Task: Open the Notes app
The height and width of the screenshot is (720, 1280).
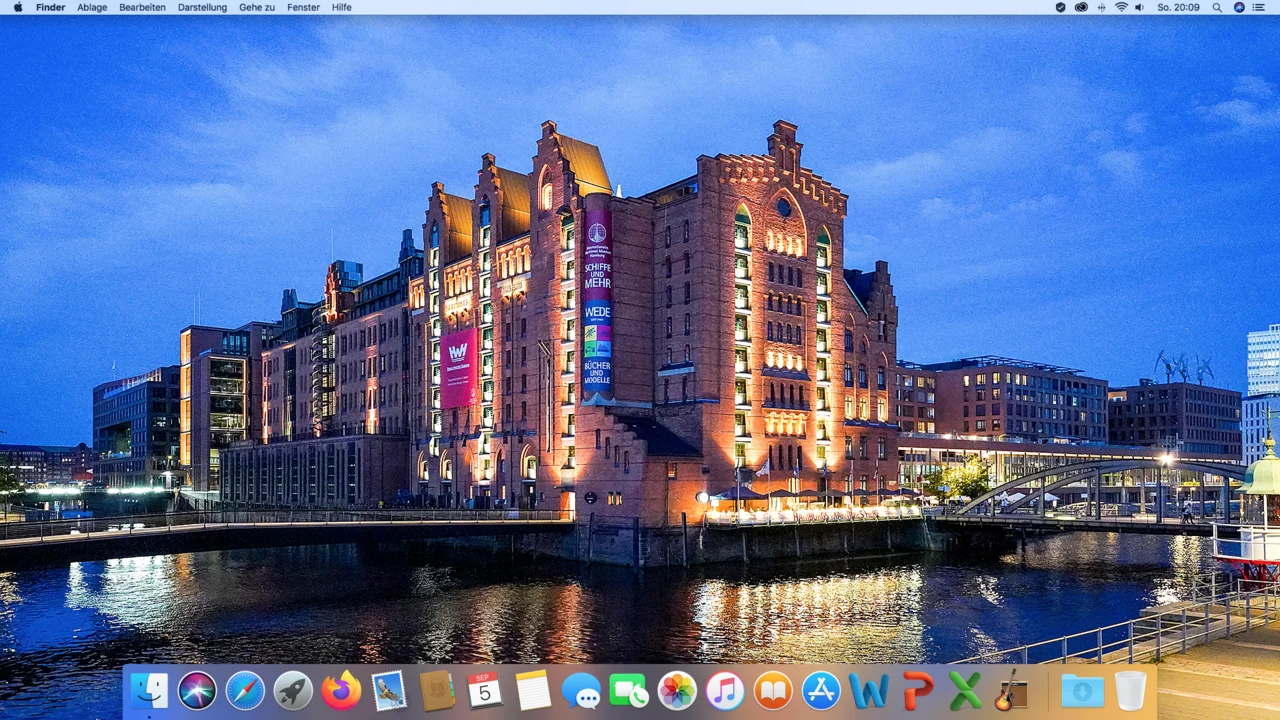Action: (533, 691)
